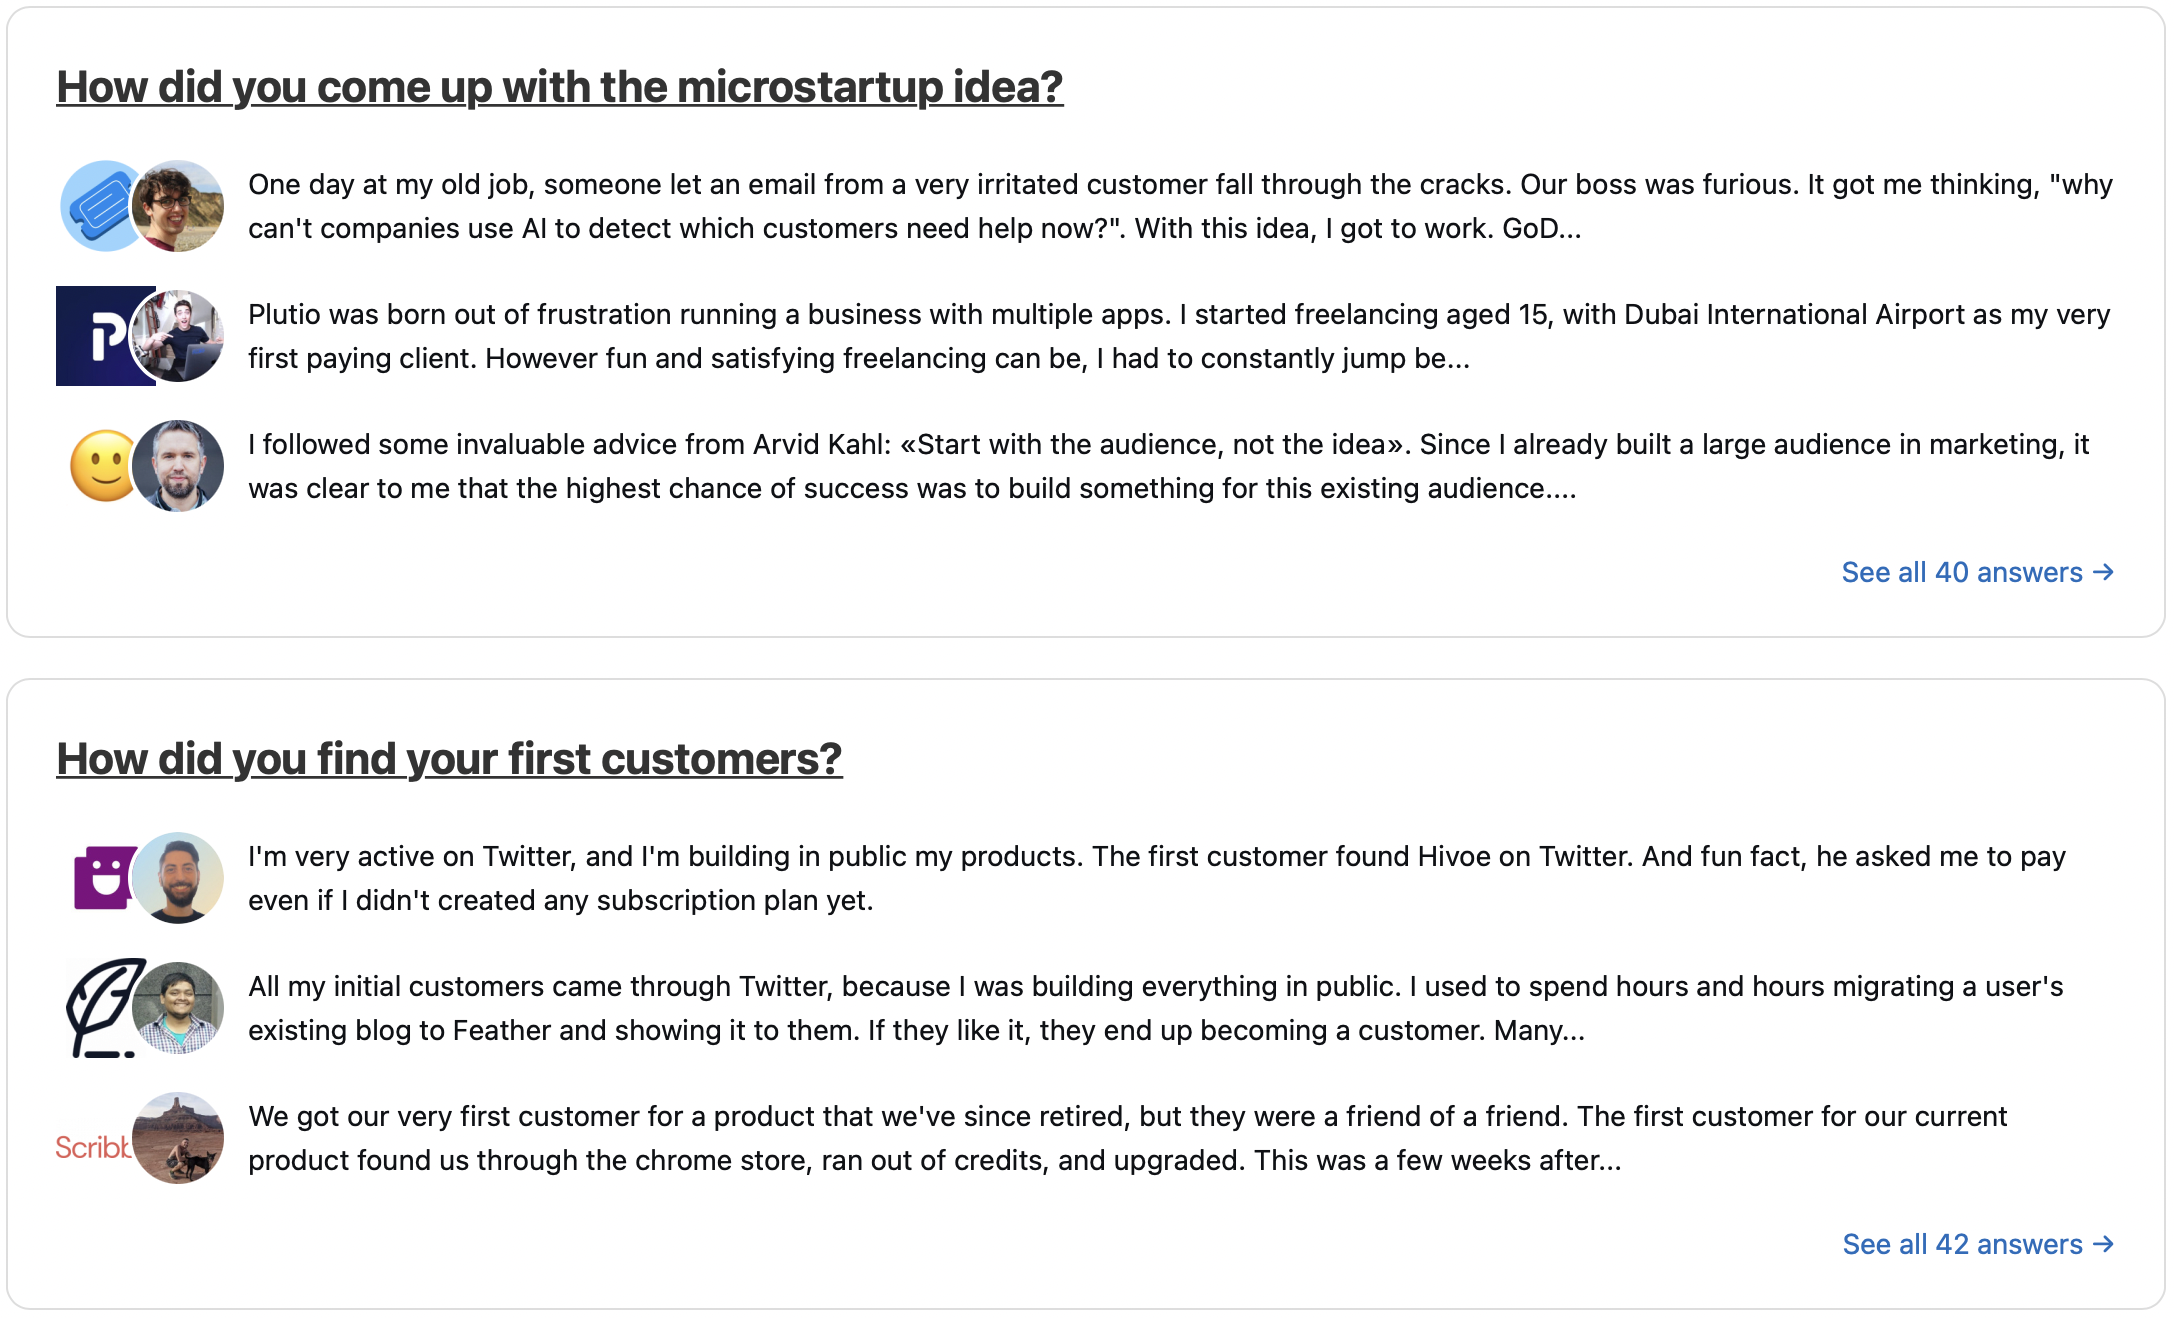Click the purple Hivoe smiley logo
The height and width of the screenshot is (1318, 2174).
click(x=102, y=878)
